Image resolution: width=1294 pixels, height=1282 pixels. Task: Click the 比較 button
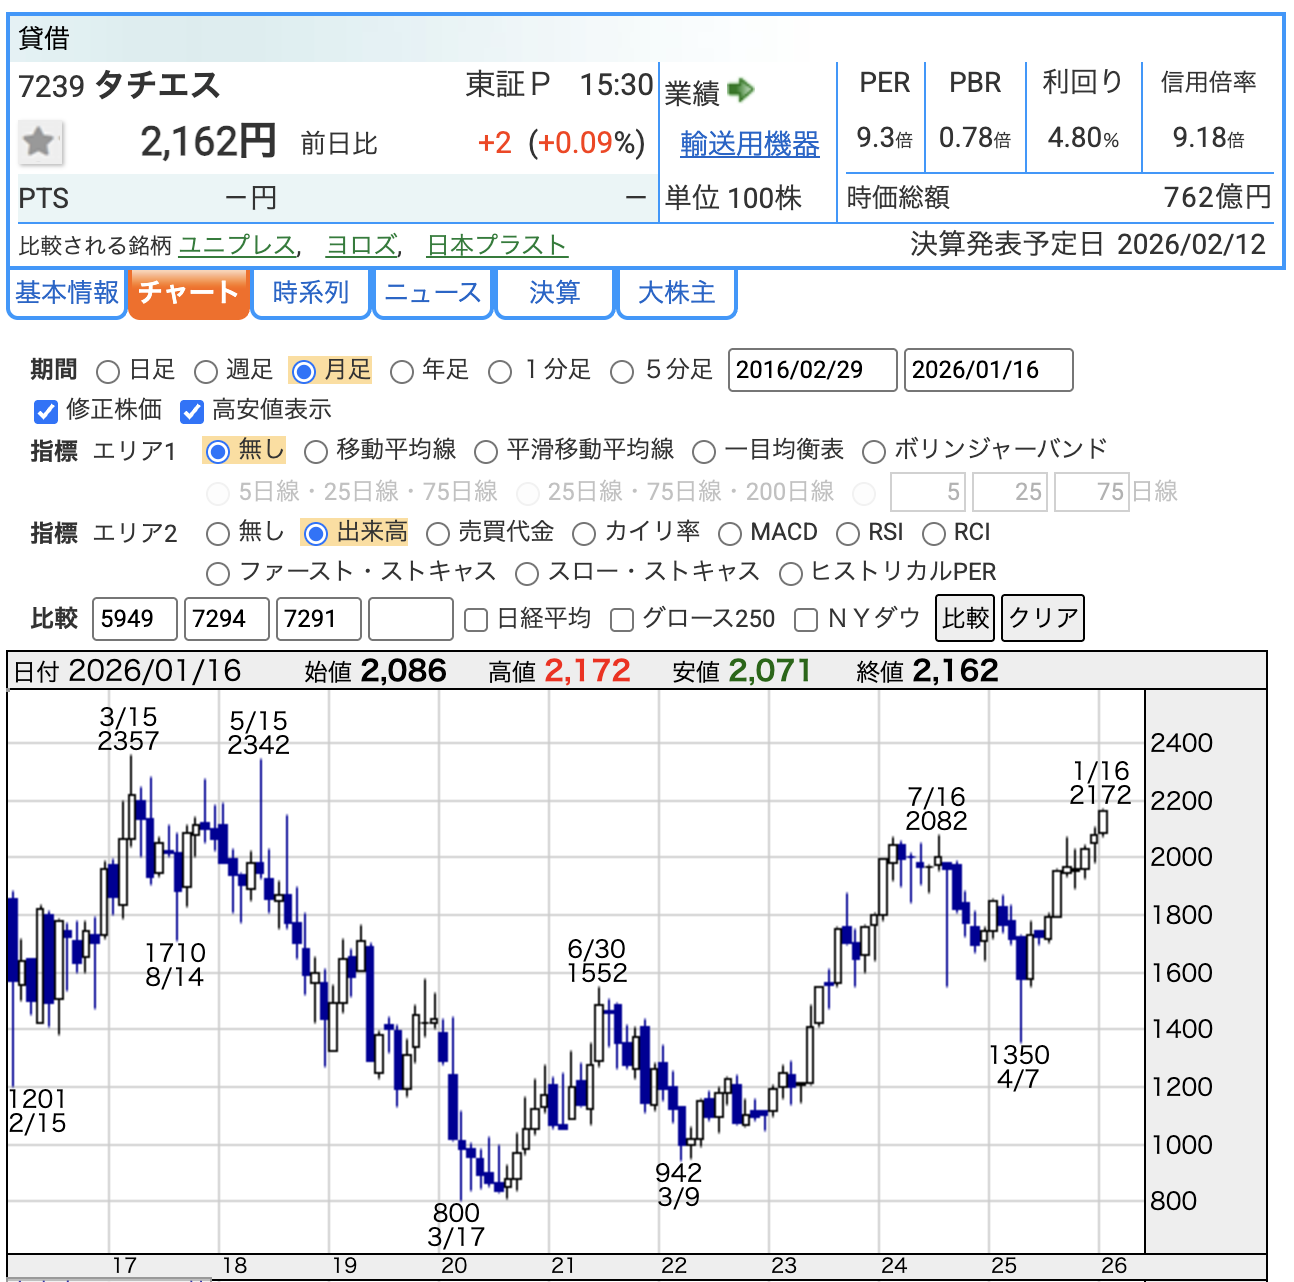pos(966,618)
